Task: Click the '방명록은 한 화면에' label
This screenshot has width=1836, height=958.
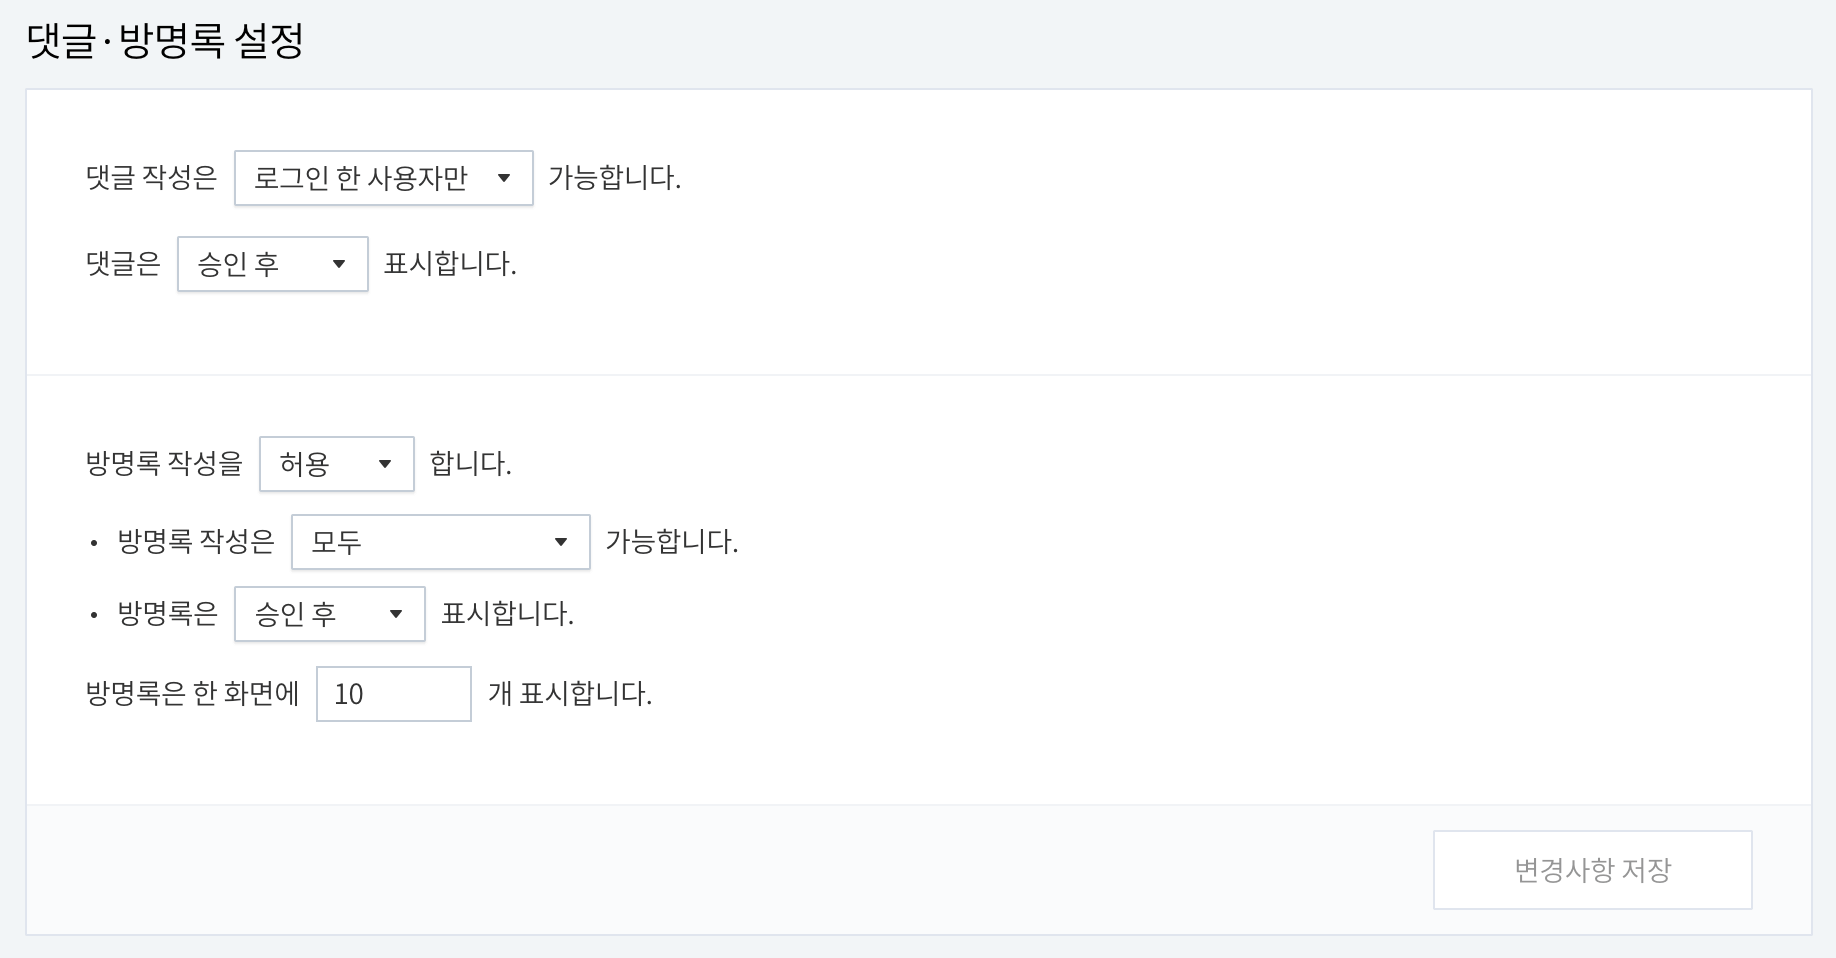Action: coord(193,693)
